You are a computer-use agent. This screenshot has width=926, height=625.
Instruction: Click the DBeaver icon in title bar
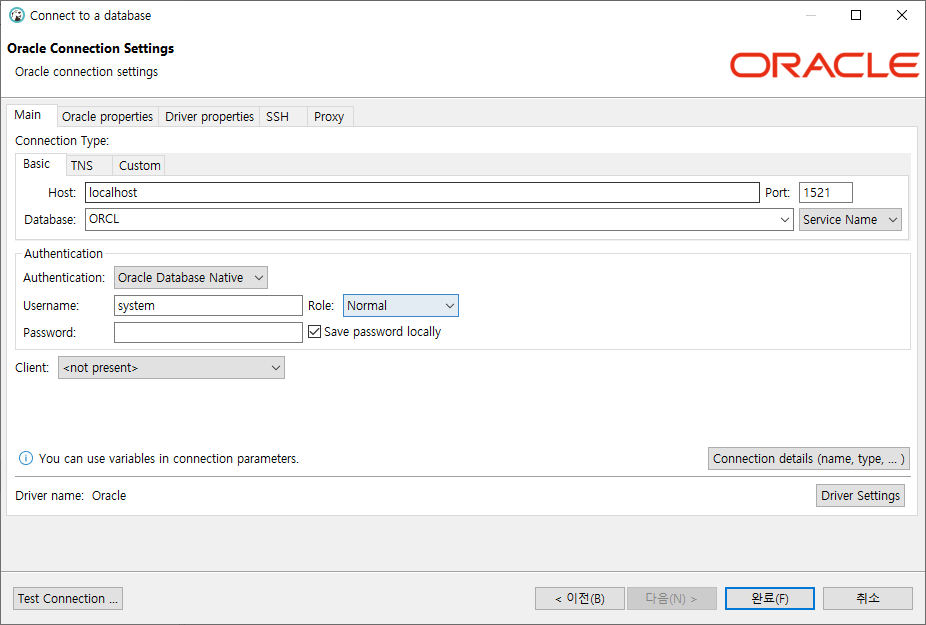tap(17, 15)
